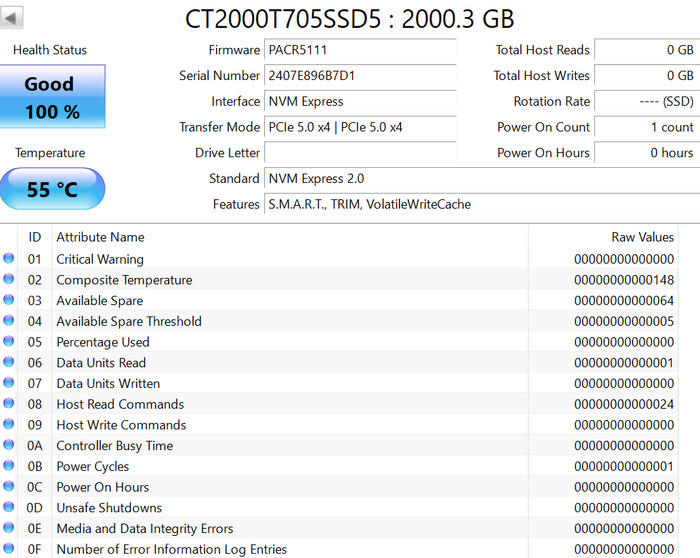Click the Raw Values column header
The image size is (700, 558).
[642, 237]
